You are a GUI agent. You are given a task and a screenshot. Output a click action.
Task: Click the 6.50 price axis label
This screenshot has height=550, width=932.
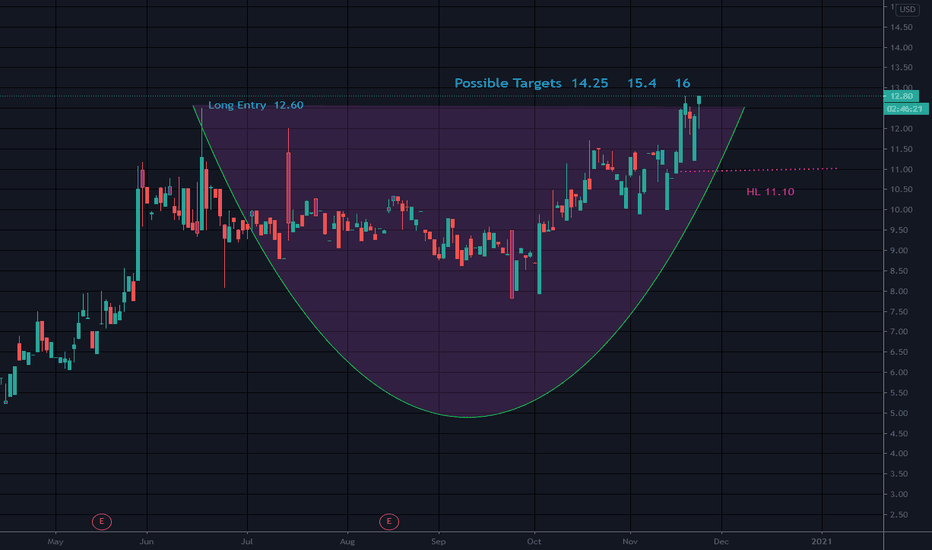tap(901, 352)
